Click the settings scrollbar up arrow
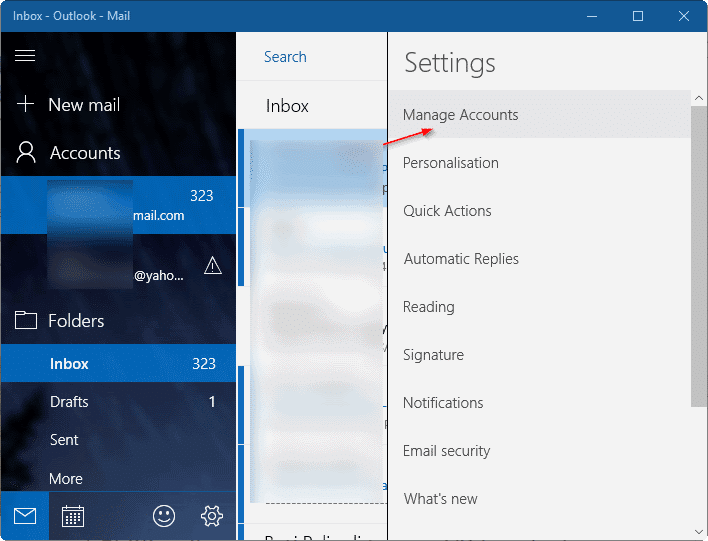The width and height of the screenshot is (708, 541). 699,98
